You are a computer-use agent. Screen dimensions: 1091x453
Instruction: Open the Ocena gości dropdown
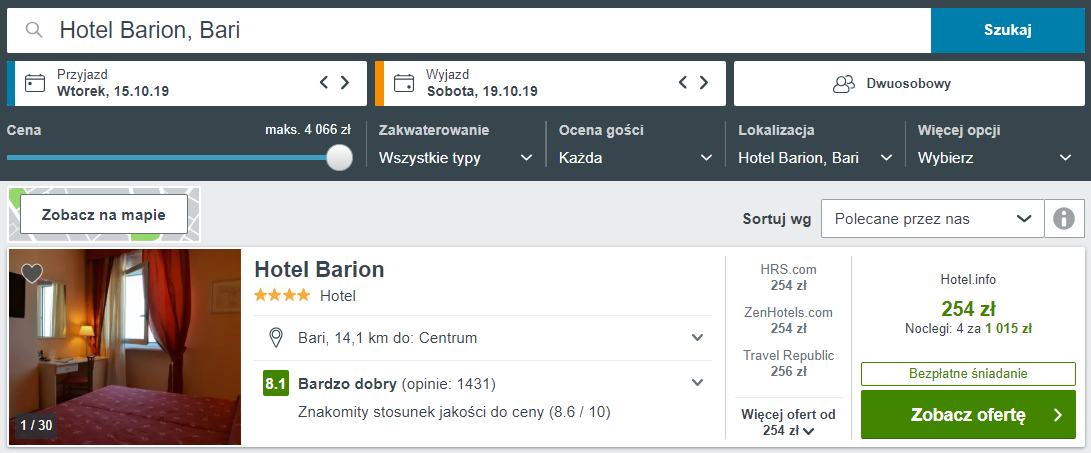click(x=635, y=158)
